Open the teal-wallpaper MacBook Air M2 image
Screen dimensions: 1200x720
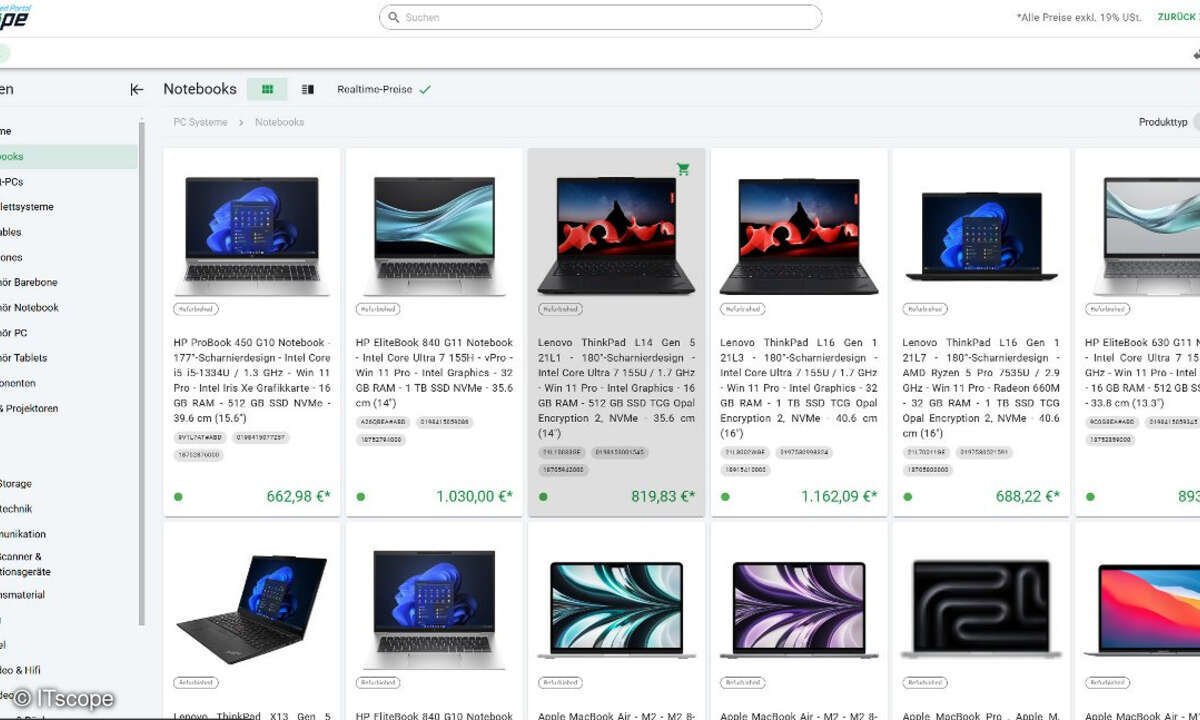pos(616,608)
